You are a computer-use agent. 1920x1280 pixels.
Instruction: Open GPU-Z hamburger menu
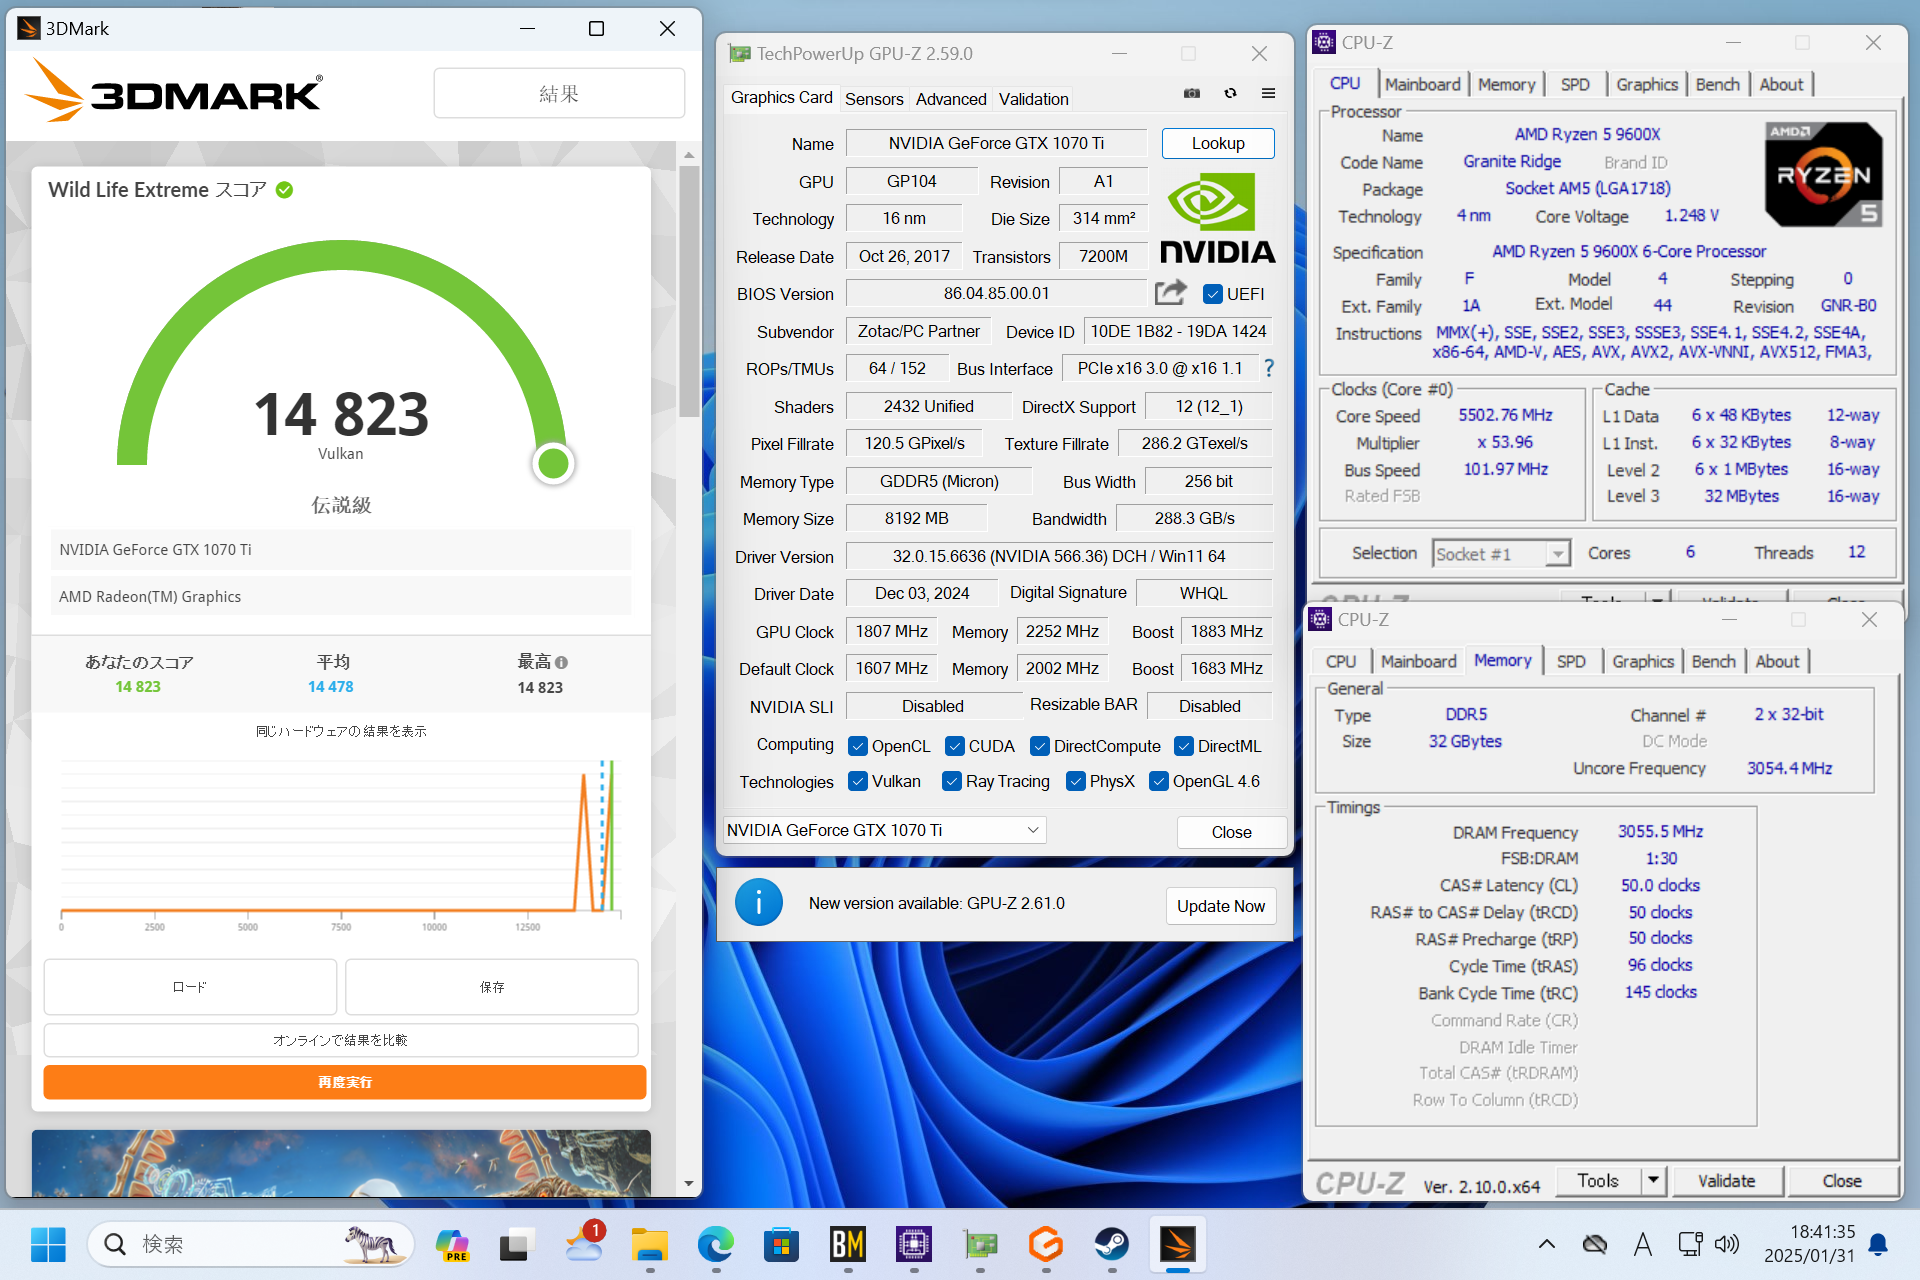pyautogui.click(x=1268, y=93)
